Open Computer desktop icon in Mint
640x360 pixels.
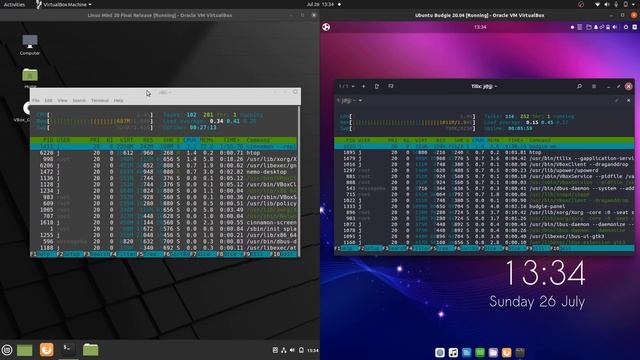click(x=30, y=44)
